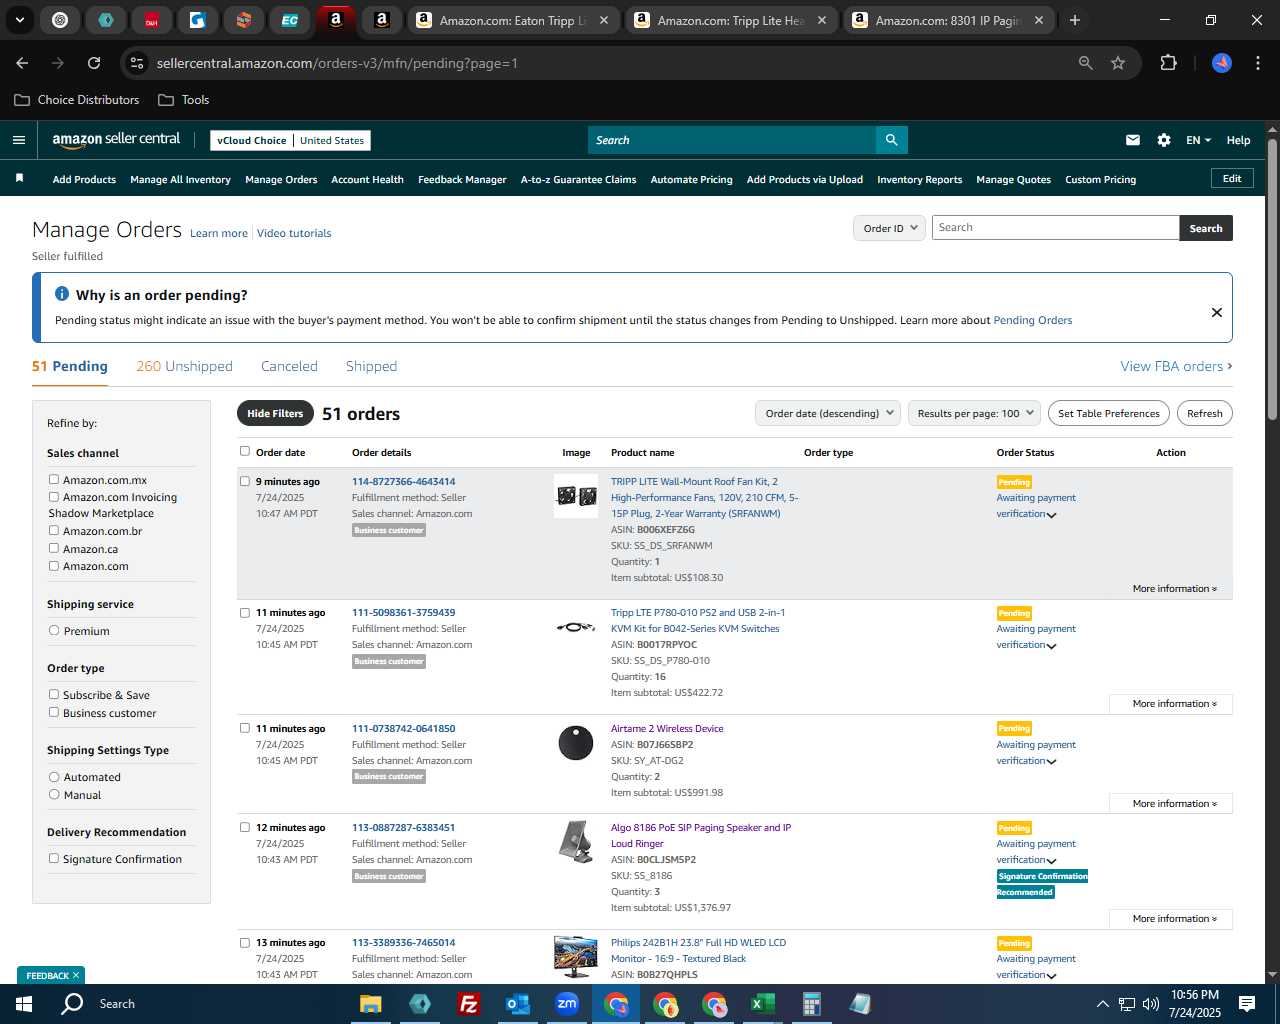This screenshot has height=1024, width=1280.
Task: Check the Signature Confirmation filter
Action: click(x=54, y=858)
